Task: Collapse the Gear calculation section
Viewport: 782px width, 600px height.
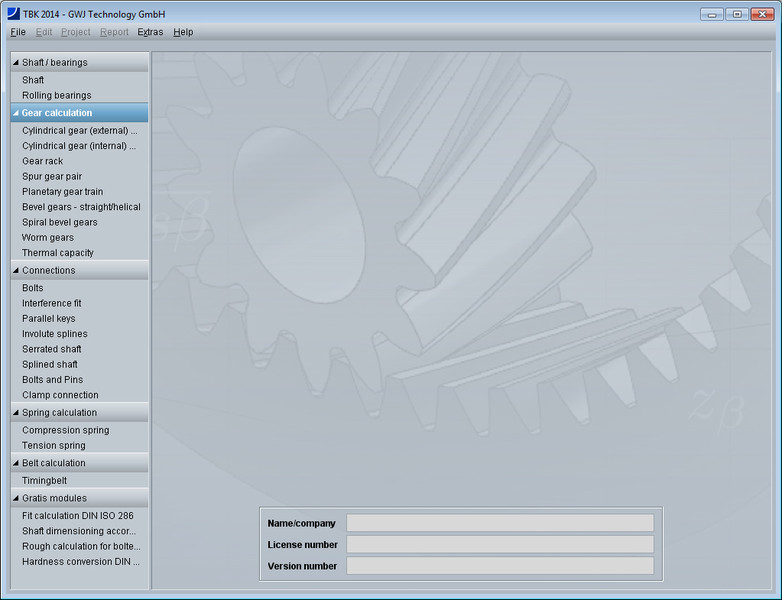Action: [x=15, y=113]
